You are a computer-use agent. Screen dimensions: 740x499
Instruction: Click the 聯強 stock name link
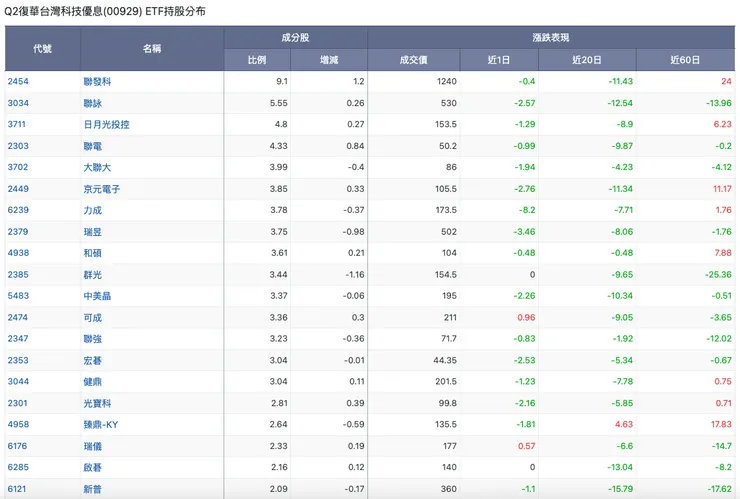(x=92, y=339)
